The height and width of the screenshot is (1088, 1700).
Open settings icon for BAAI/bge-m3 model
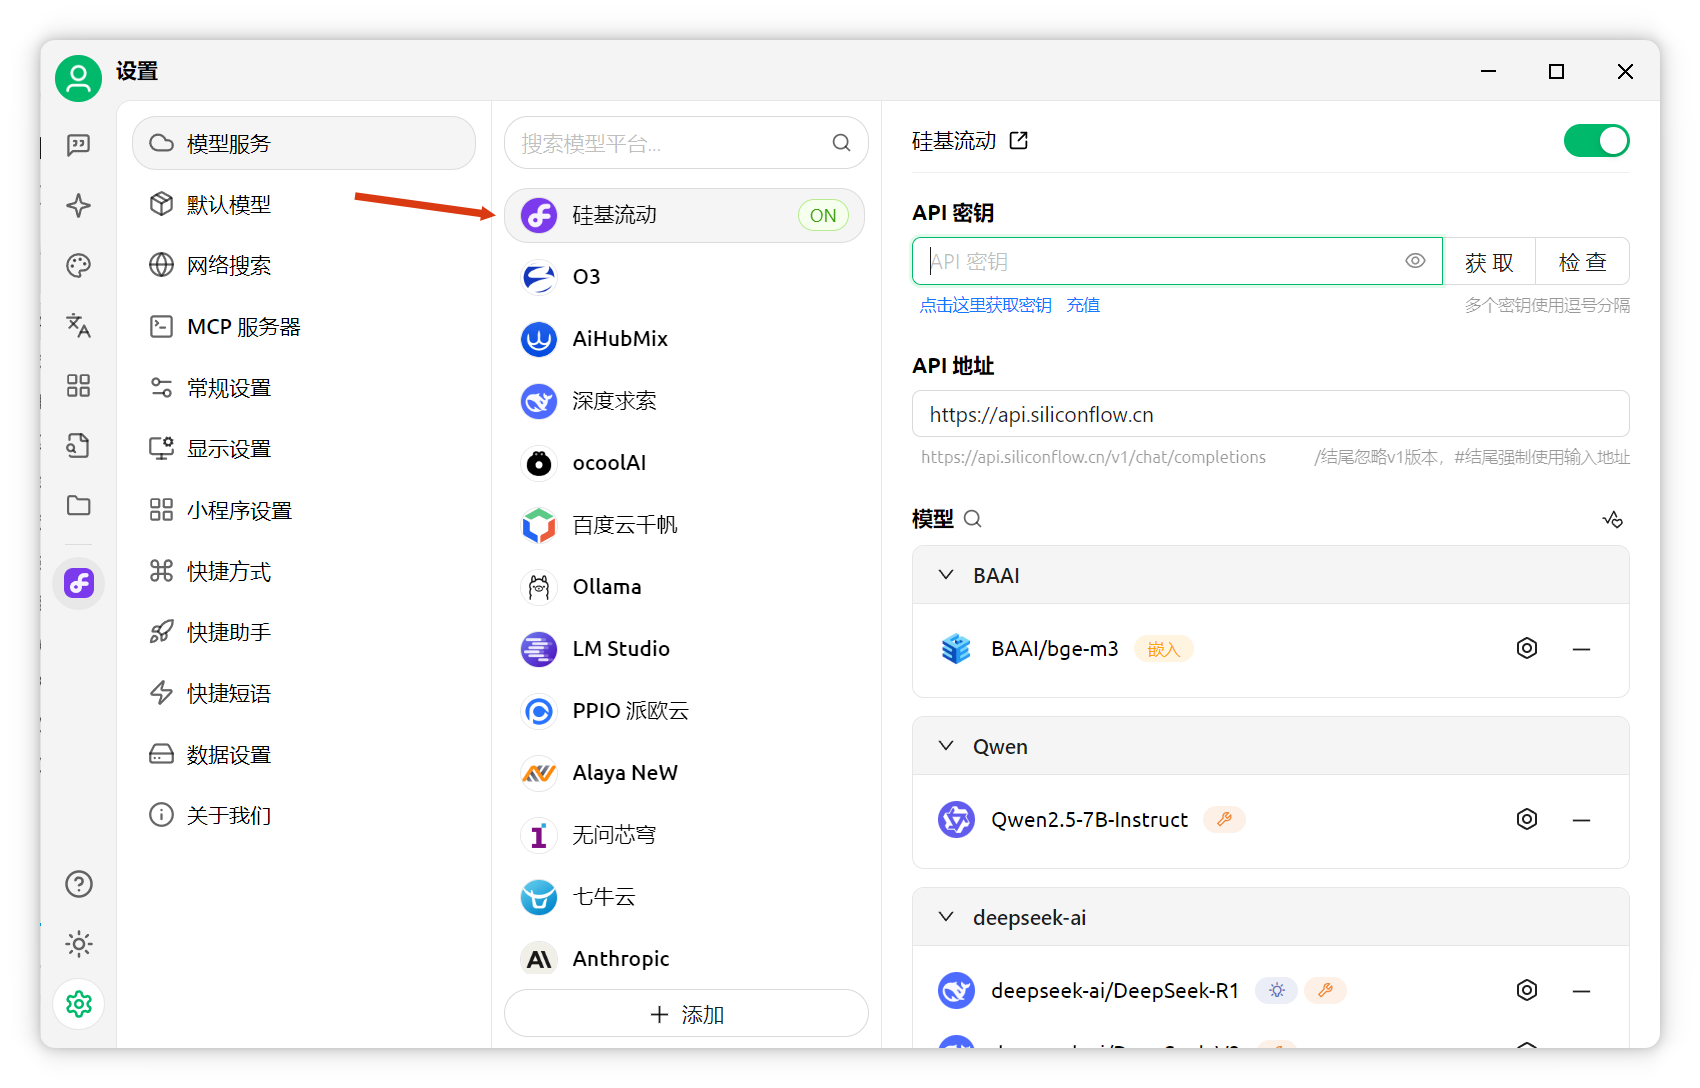coord(1526,649)
